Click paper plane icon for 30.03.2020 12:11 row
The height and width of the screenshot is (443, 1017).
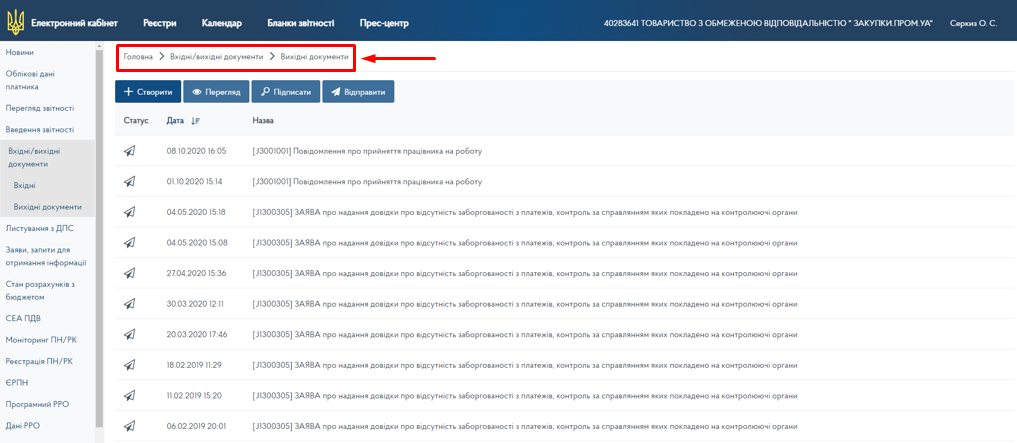(x=129, y=304)
